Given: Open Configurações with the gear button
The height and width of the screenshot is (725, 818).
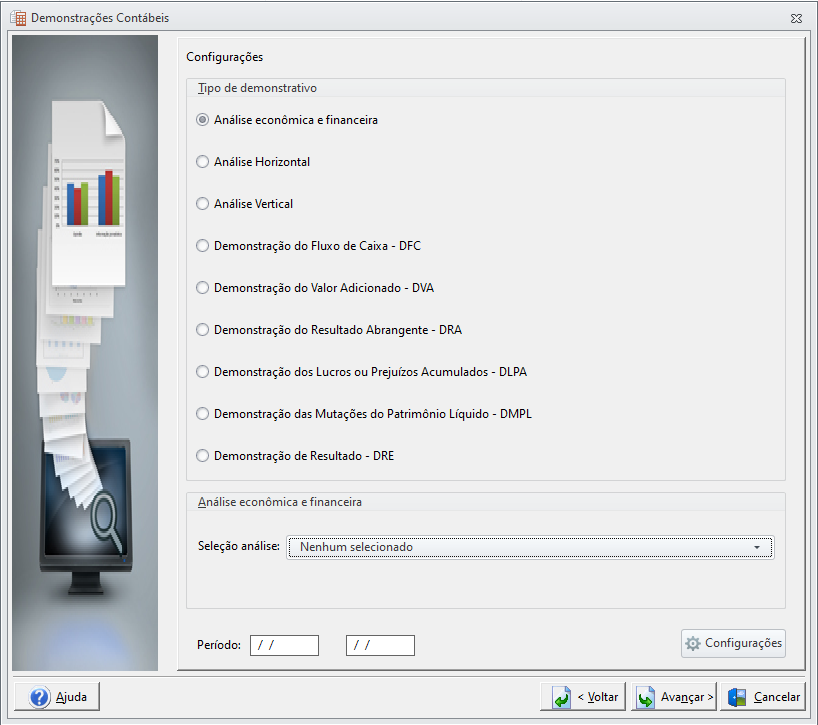Looking at the screenshot, I should coord(733,643).
